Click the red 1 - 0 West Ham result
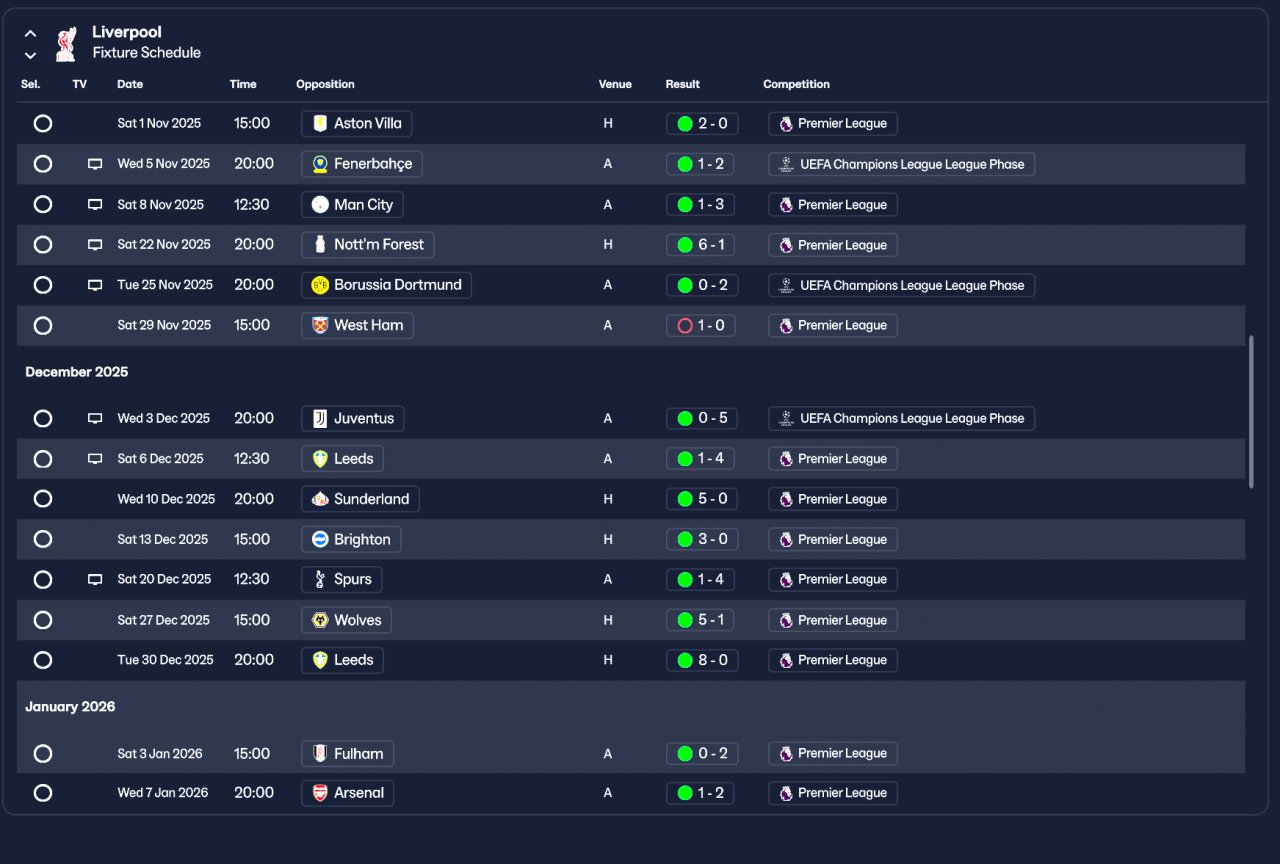This screenshot has height=864, width=1280. tap(701, 325)
